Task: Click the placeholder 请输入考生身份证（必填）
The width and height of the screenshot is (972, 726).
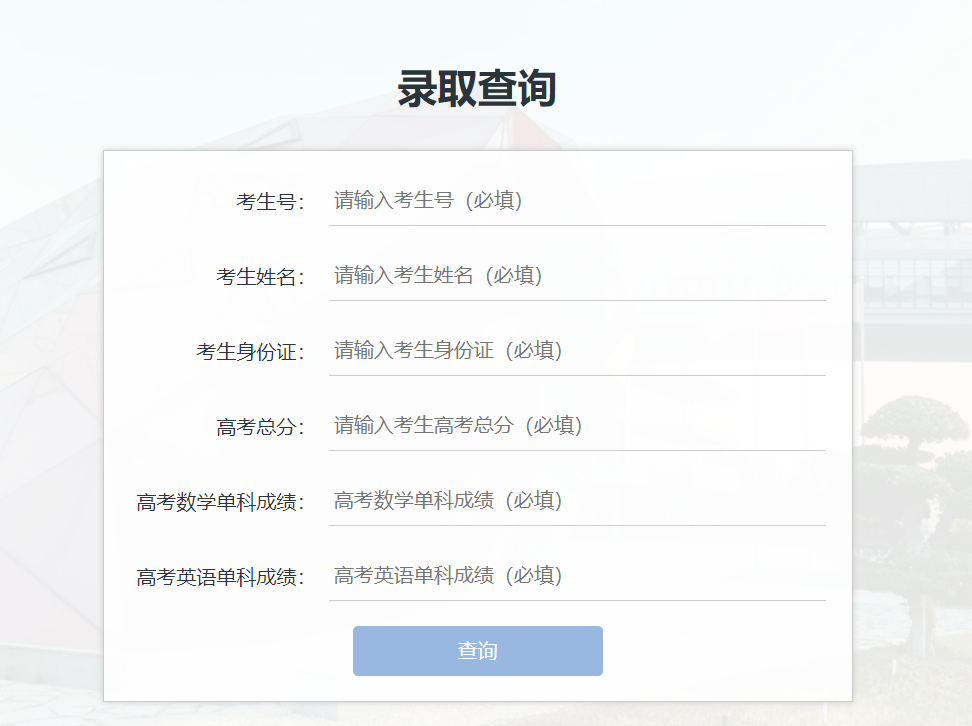Action: tap(446, 350)
